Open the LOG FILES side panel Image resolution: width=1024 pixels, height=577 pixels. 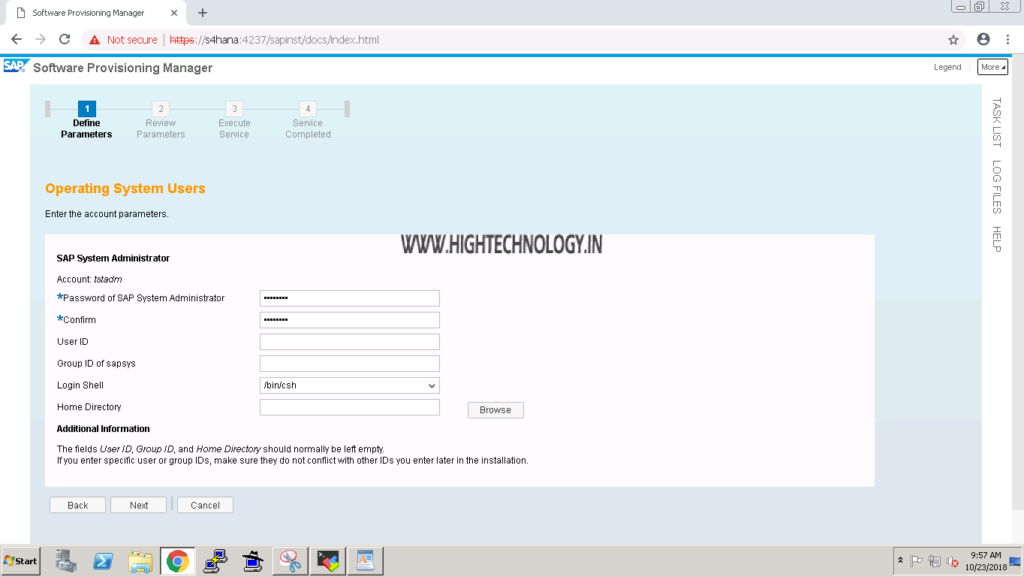click(997, 187)
